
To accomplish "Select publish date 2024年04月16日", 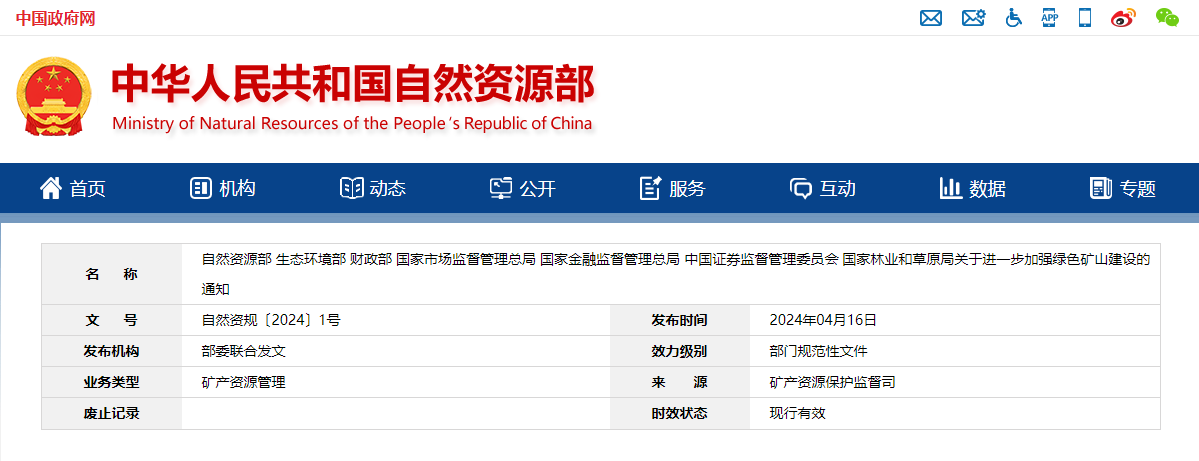I will tap(823, 320).
